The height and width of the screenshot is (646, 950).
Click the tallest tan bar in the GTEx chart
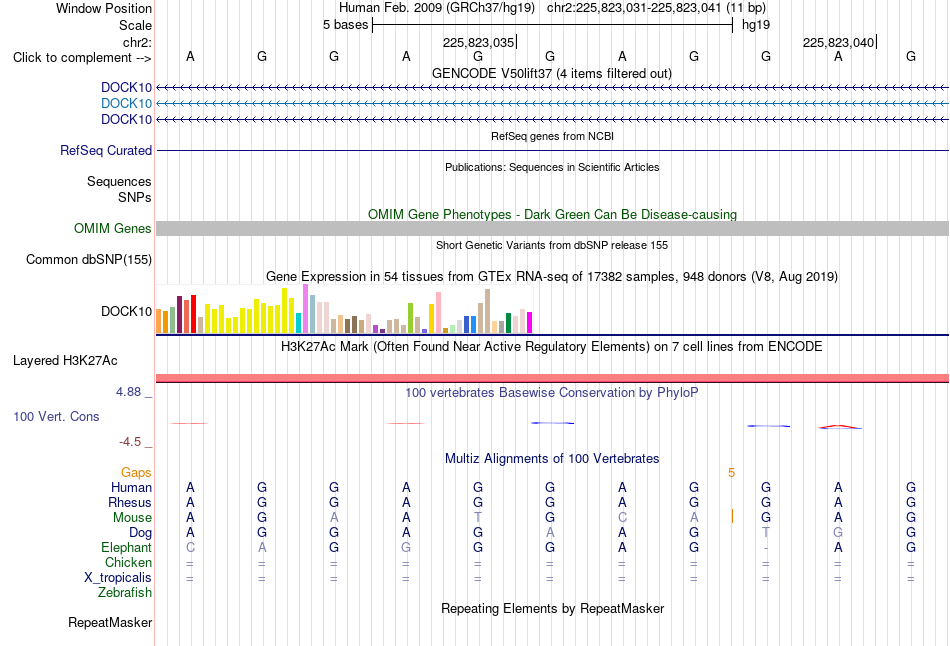487,311
